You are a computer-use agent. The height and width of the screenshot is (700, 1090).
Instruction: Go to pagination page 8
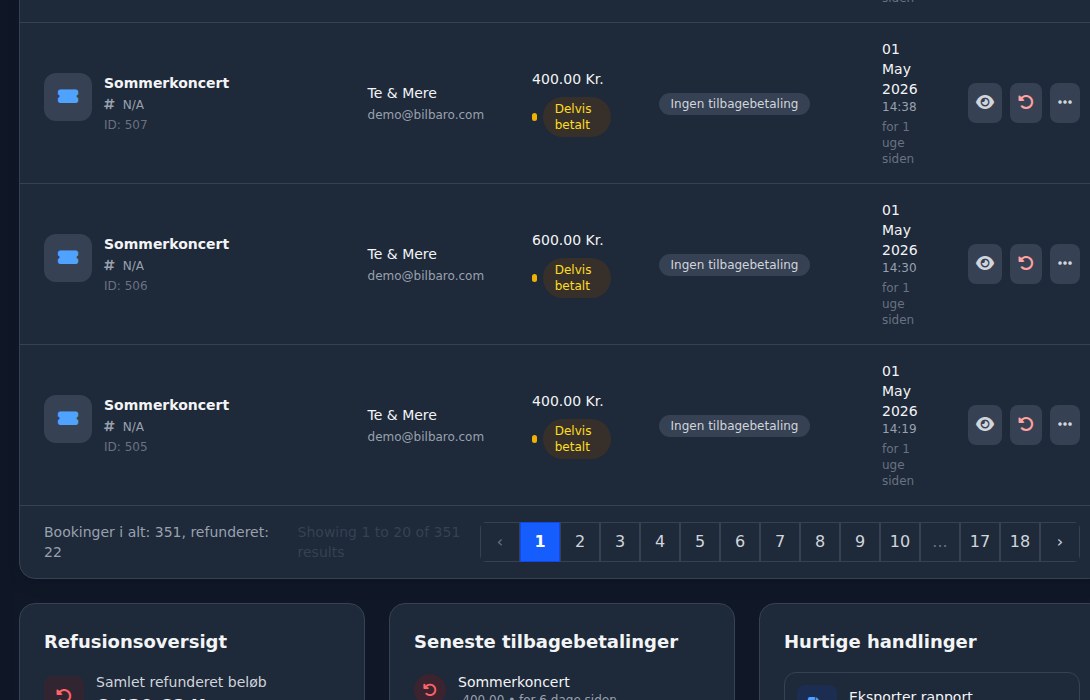pyautogui.click(x=820, y=542)
